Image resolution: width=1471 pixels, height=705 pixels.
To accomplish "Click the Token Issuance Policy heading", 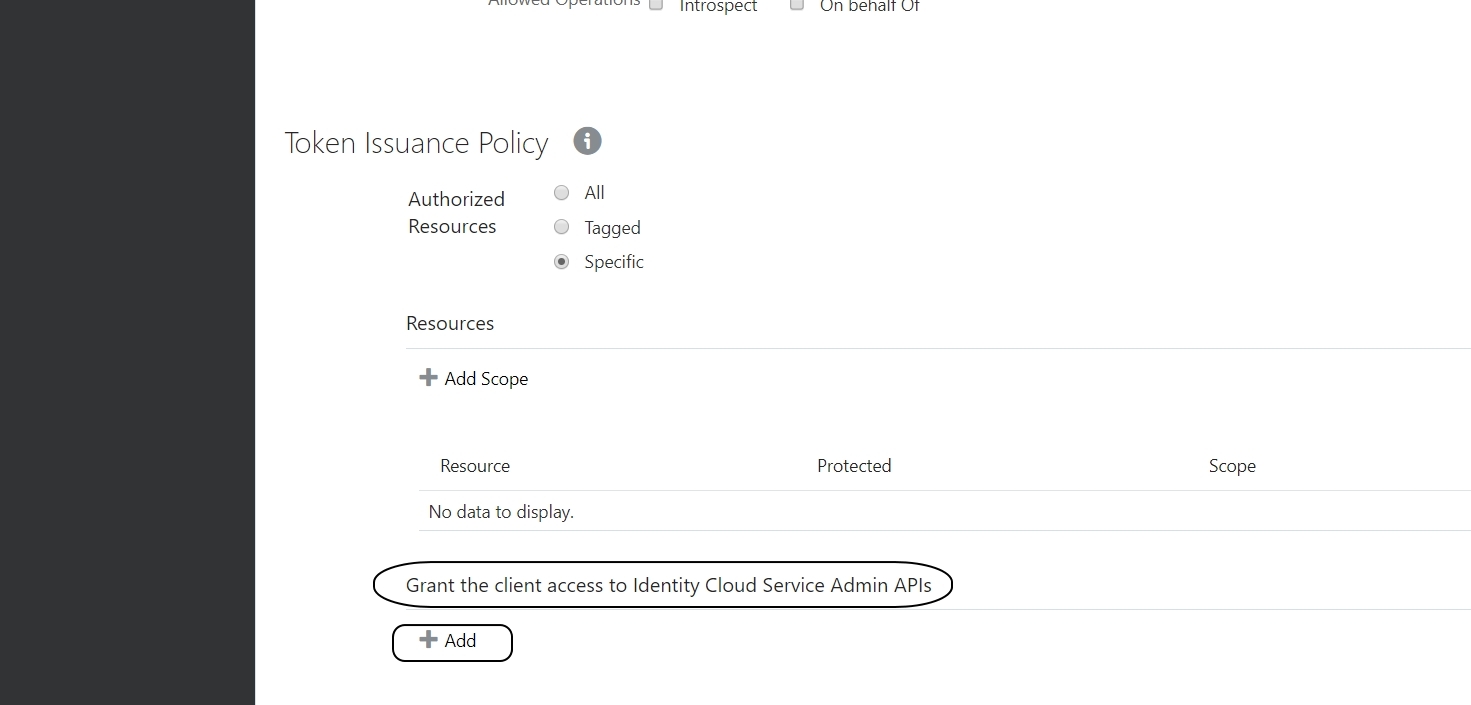I will [x=416, y=143].
